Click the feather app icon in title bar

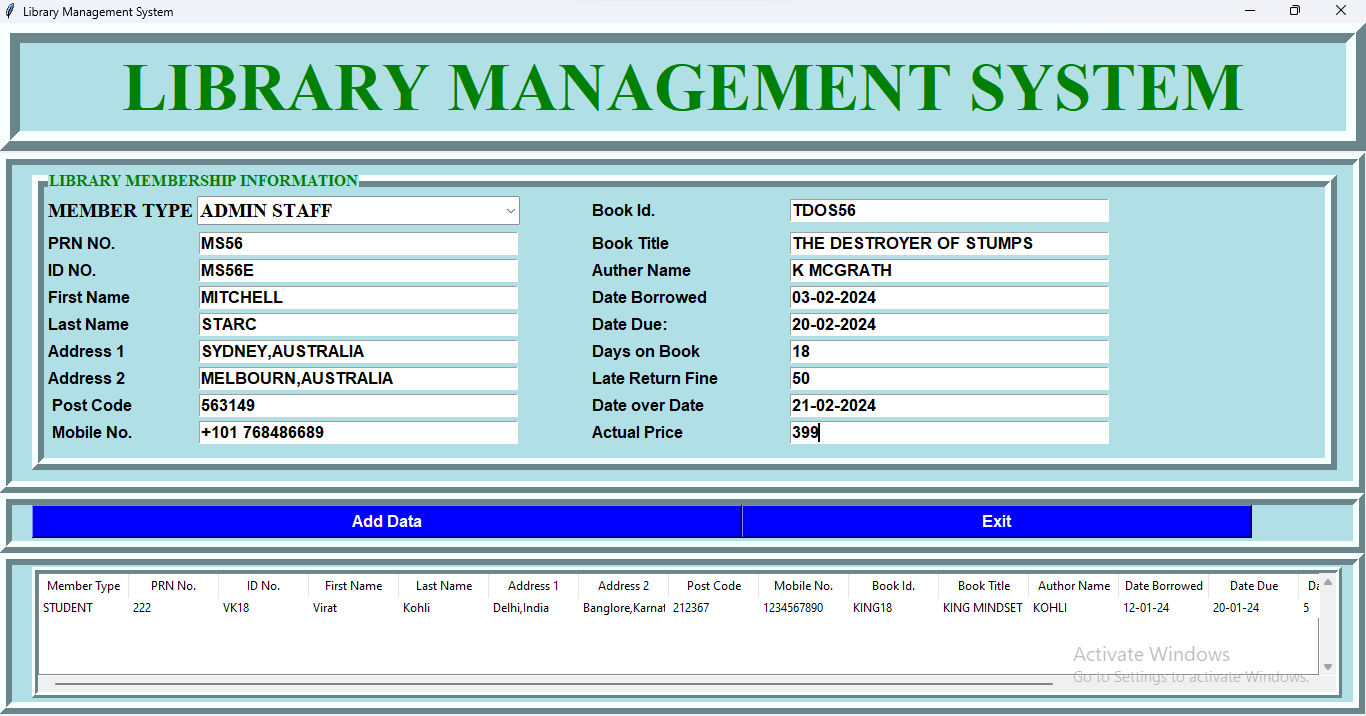click(10, 11)
